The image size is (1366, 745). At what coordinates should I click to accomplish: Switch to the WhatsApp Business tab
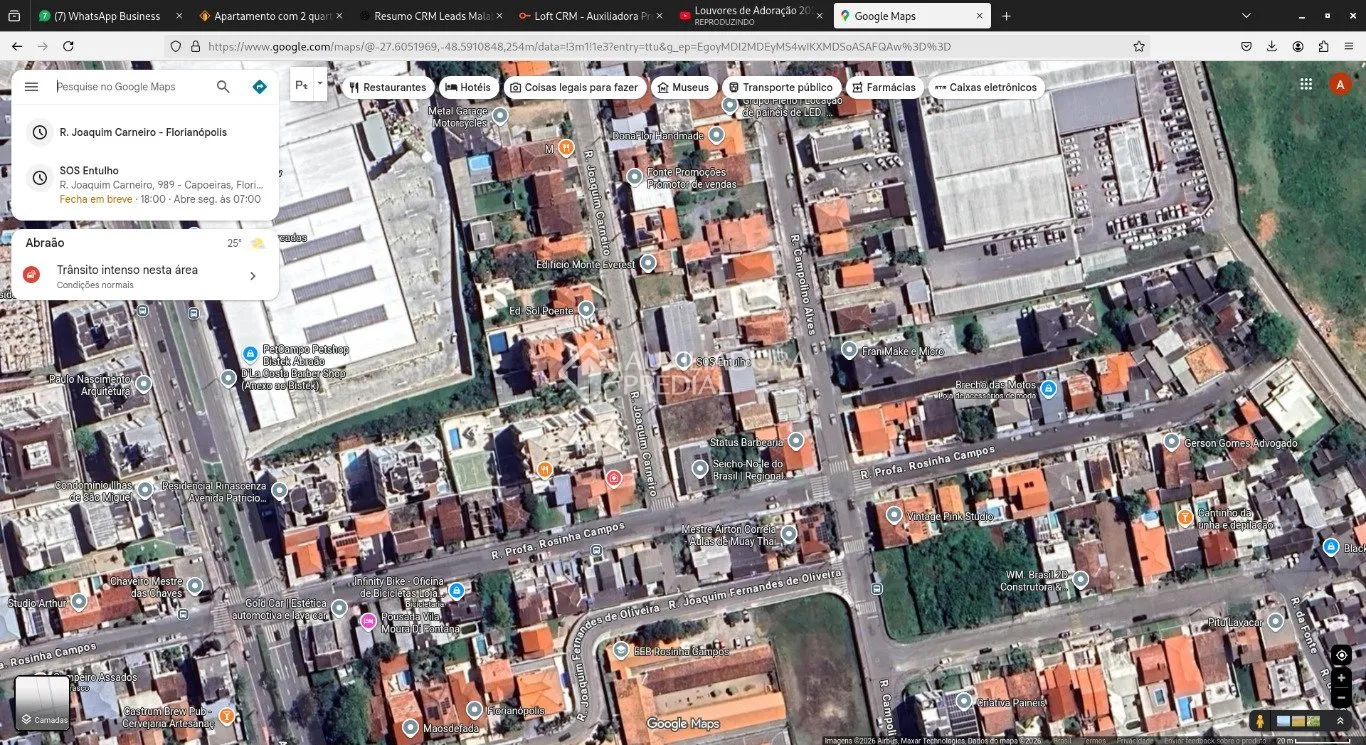click(105, 16)
